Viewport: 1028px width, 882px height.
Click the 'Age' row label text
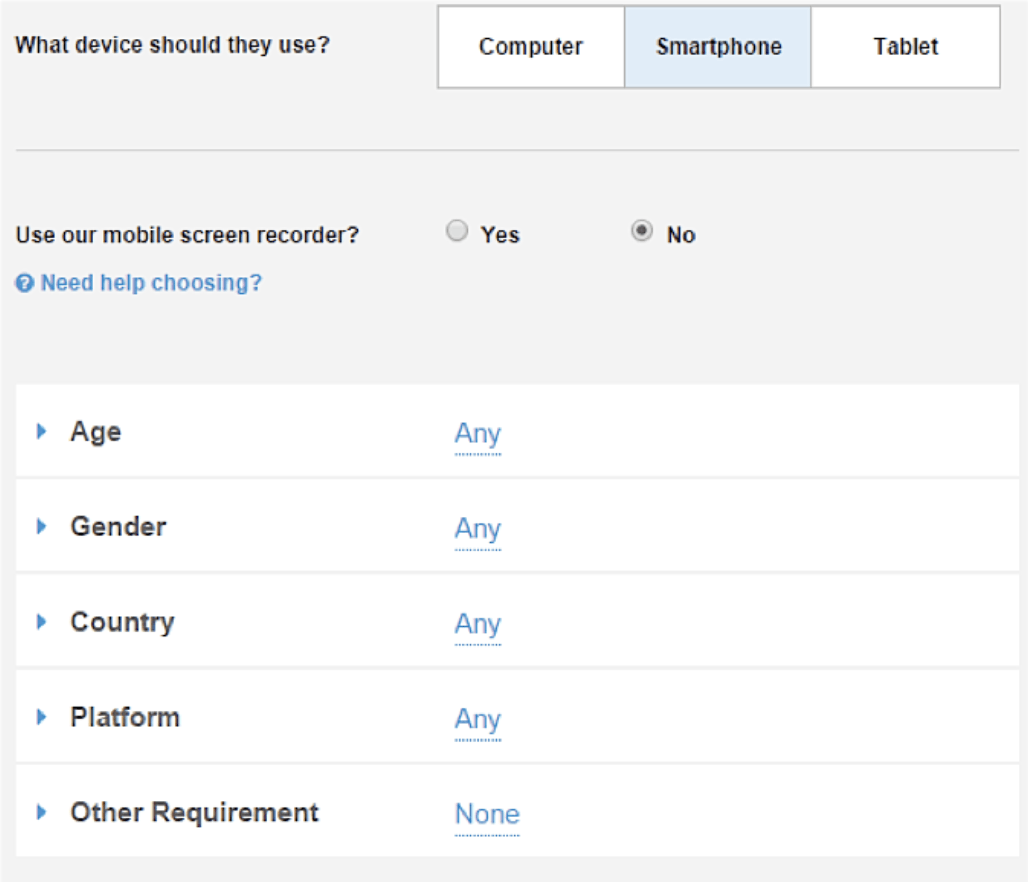(x=95, y=431)
